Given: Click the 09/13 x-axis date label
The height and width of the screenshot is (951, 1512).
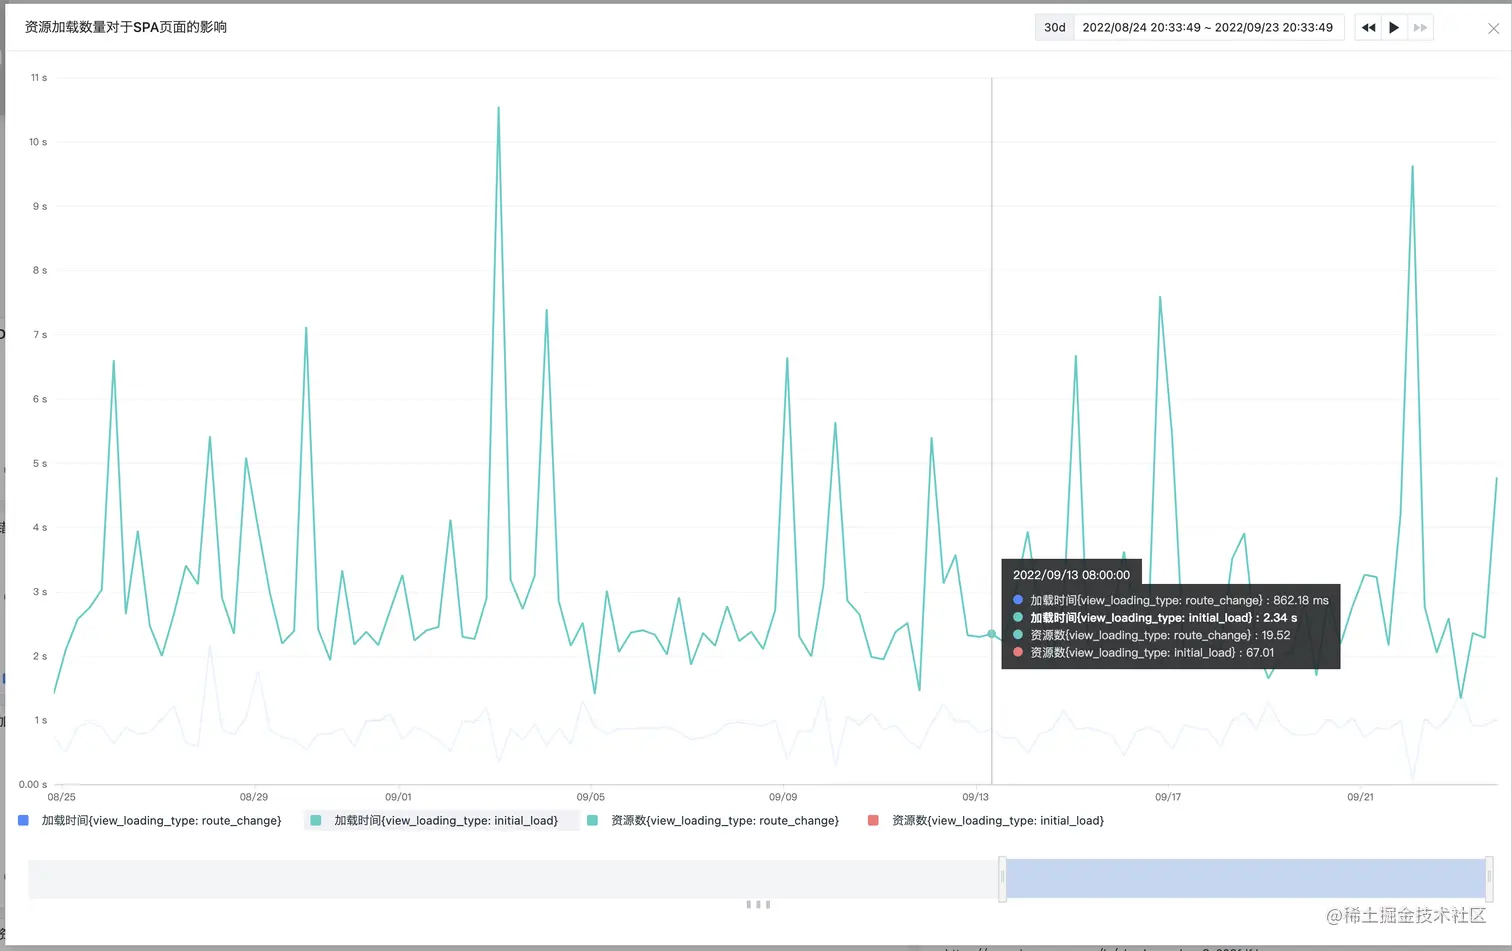Looking at the screenshot, I should (x=975, y=797).
